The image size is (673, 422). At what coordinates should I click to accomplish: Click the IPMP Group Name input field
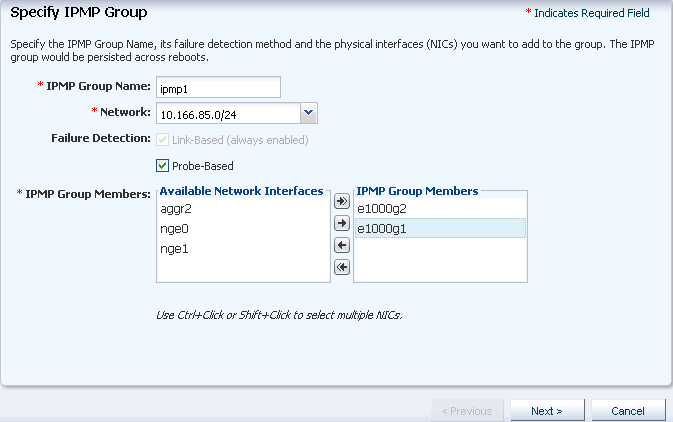point(218,88)
